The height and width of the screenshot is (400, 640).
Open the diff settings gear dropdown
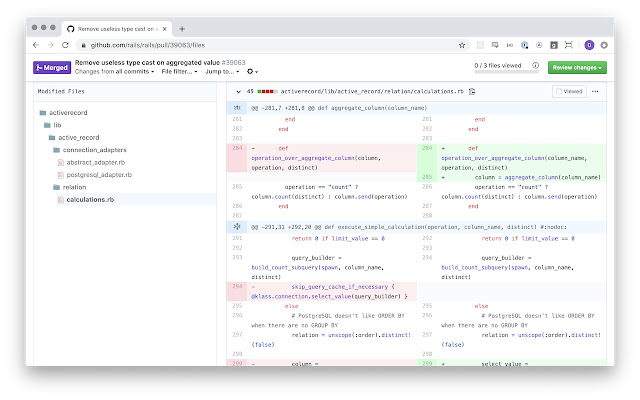[253, 72]
